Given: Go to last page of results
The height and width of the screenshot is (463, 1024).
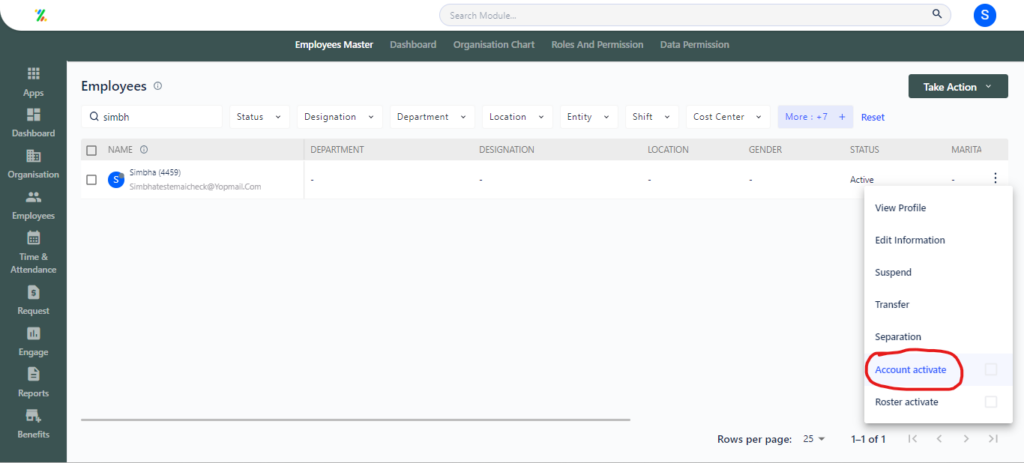Looking at the screenshot, I should pyautogui.click(x=993, y=439).
